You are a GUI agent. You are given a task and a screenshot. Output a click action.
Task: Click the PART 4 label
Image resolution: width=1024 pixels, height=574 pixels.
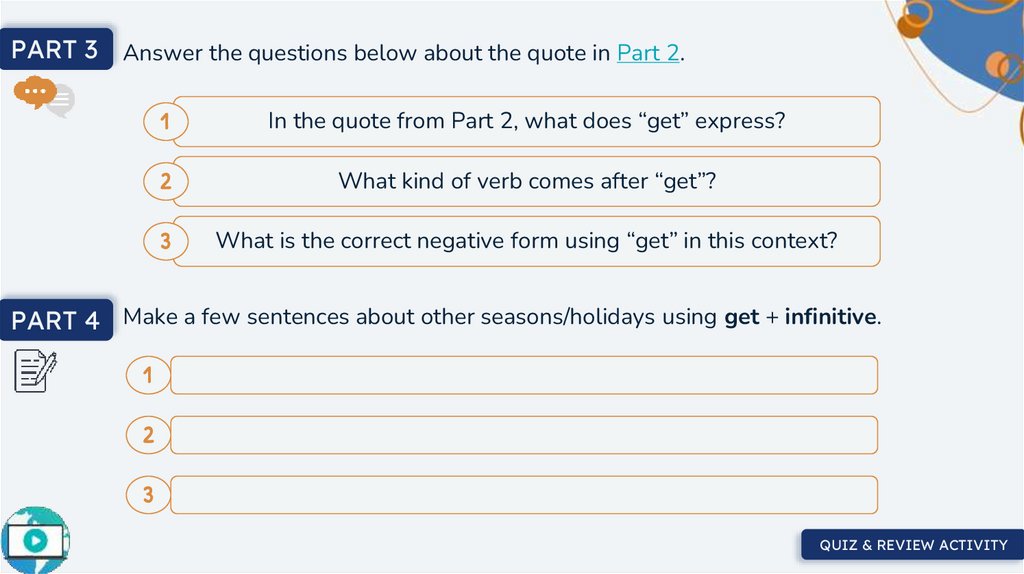tap(56, 320)
